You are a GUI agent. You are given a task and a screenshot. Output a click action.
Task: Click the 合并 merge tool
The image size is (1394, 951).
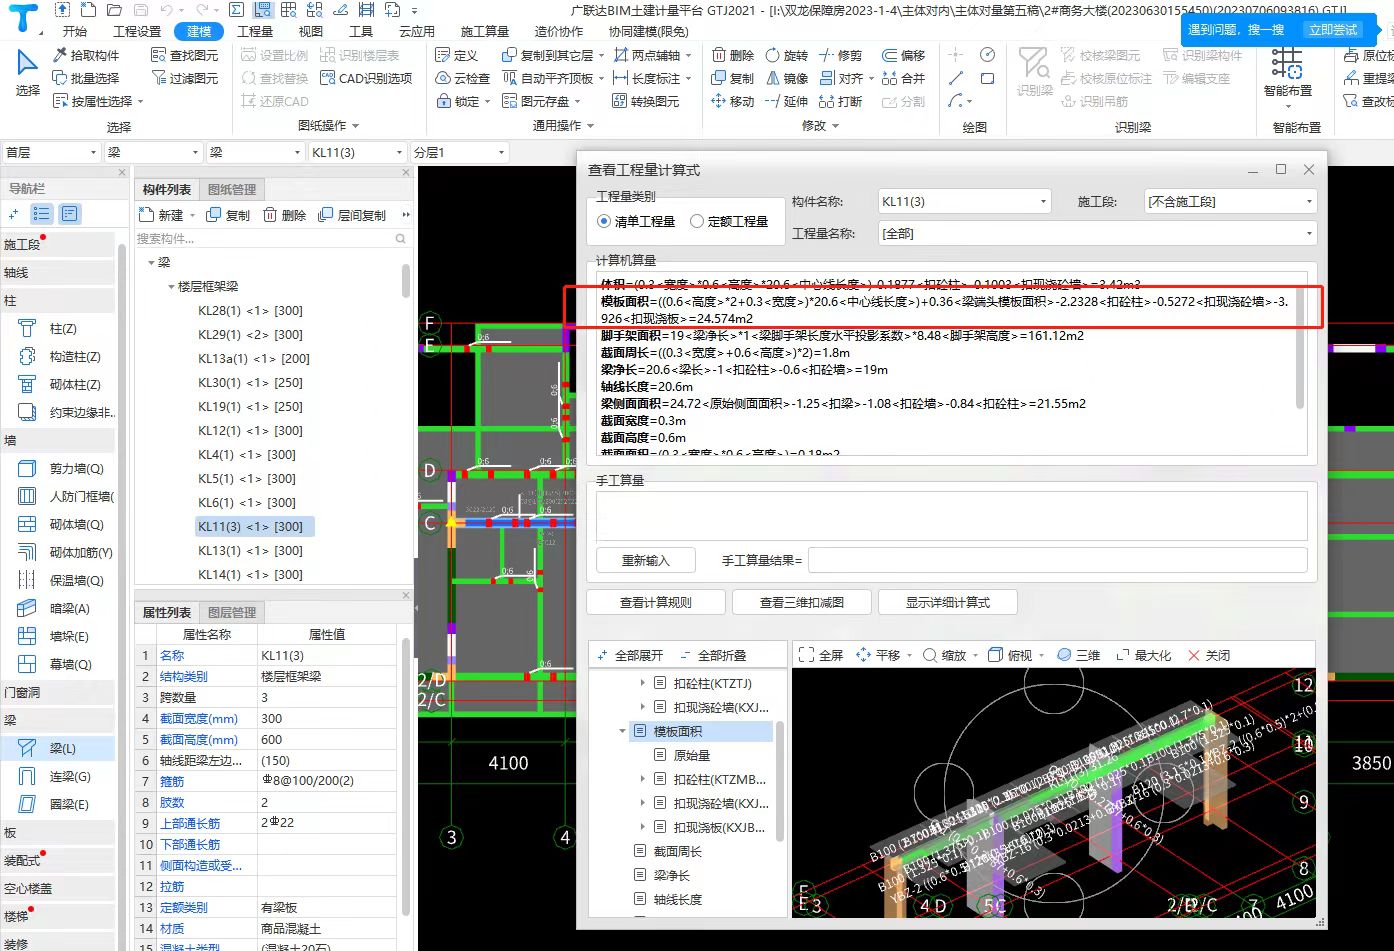point(904,78)
